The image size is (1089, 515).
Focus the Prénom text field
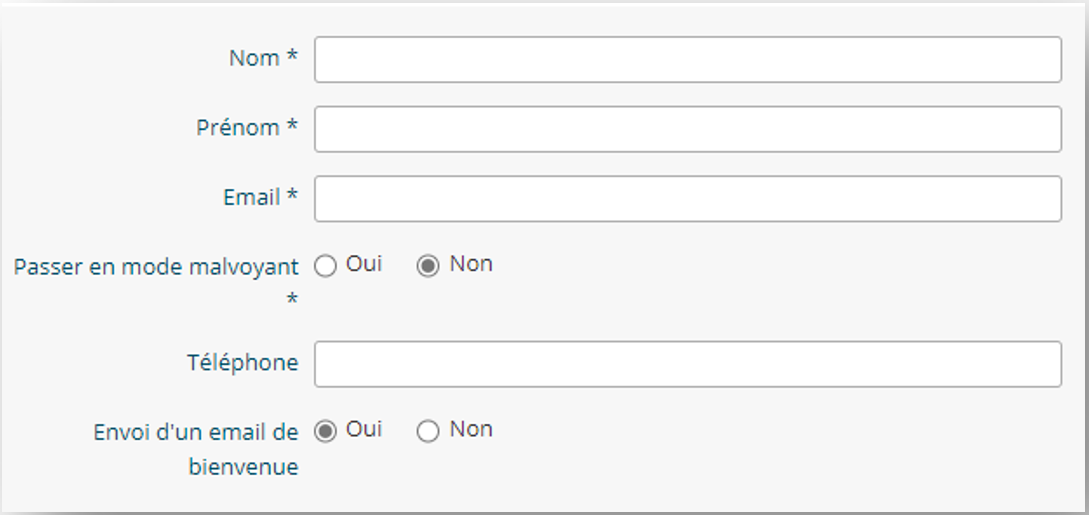click(x=687, y=129)
